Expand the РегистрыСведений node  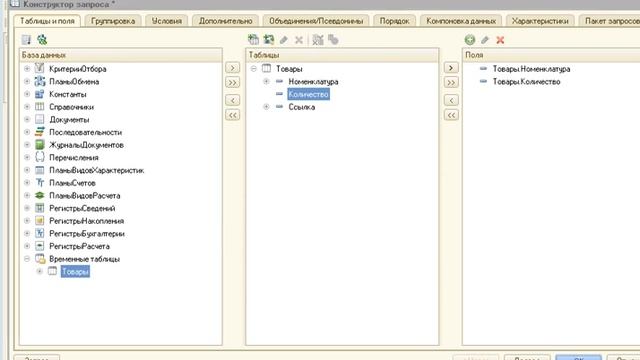tap(27, 208)
